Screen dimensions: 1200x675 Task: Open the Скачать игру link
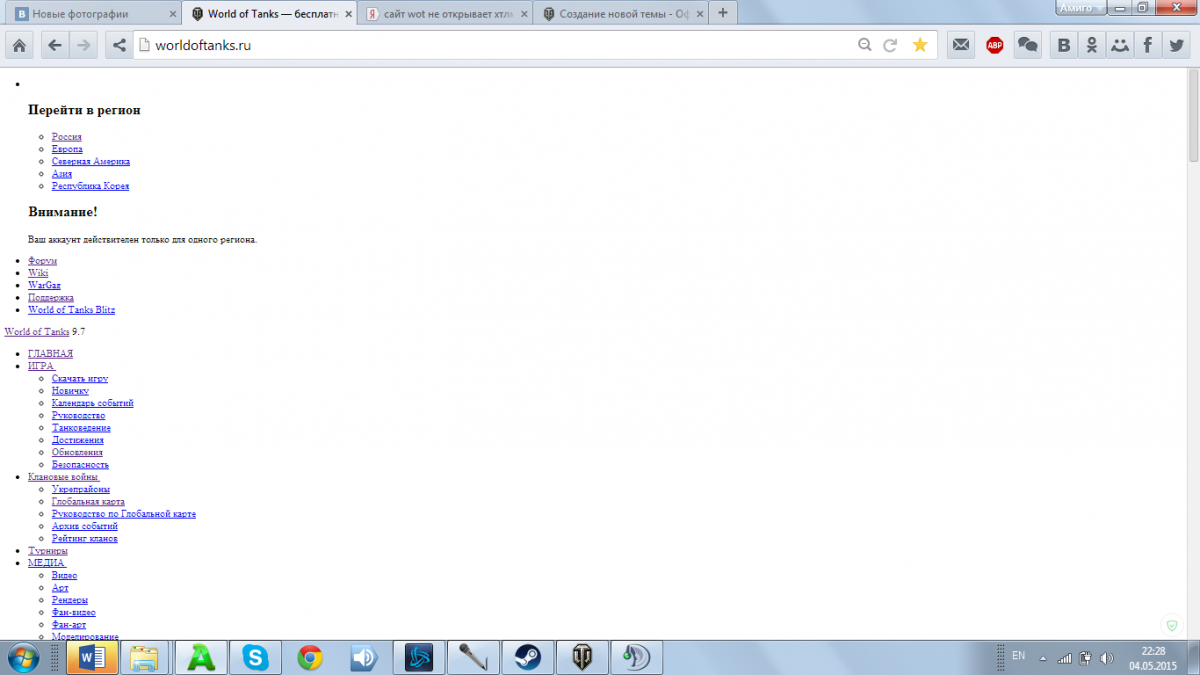[x=80, y=379]
